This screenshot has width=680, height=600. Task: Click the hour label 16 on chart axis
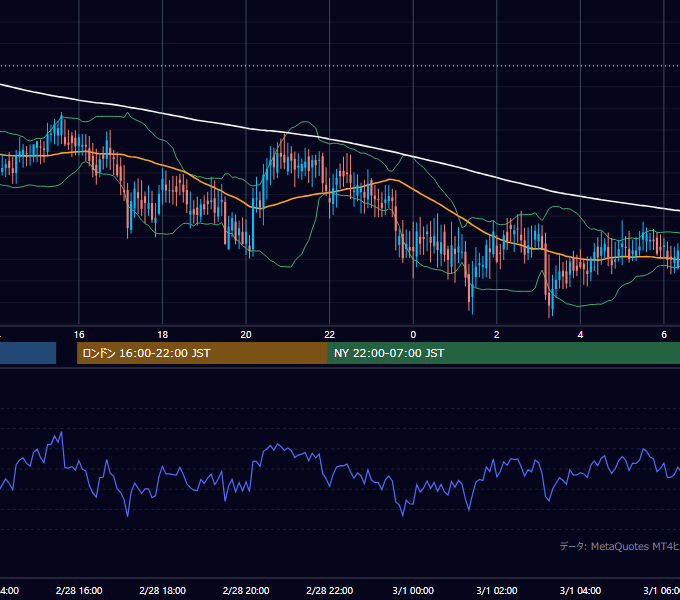79,335
